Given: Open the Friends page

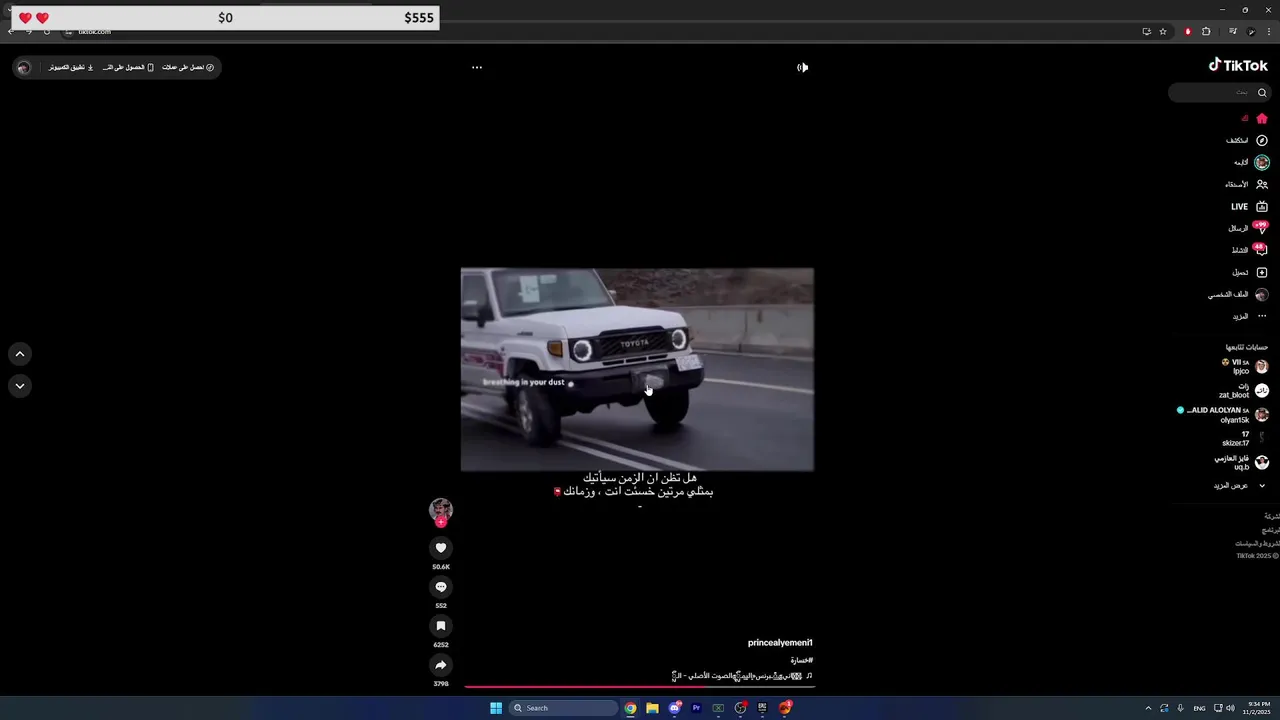Looking at the screenshot, I should [1247, 184].
